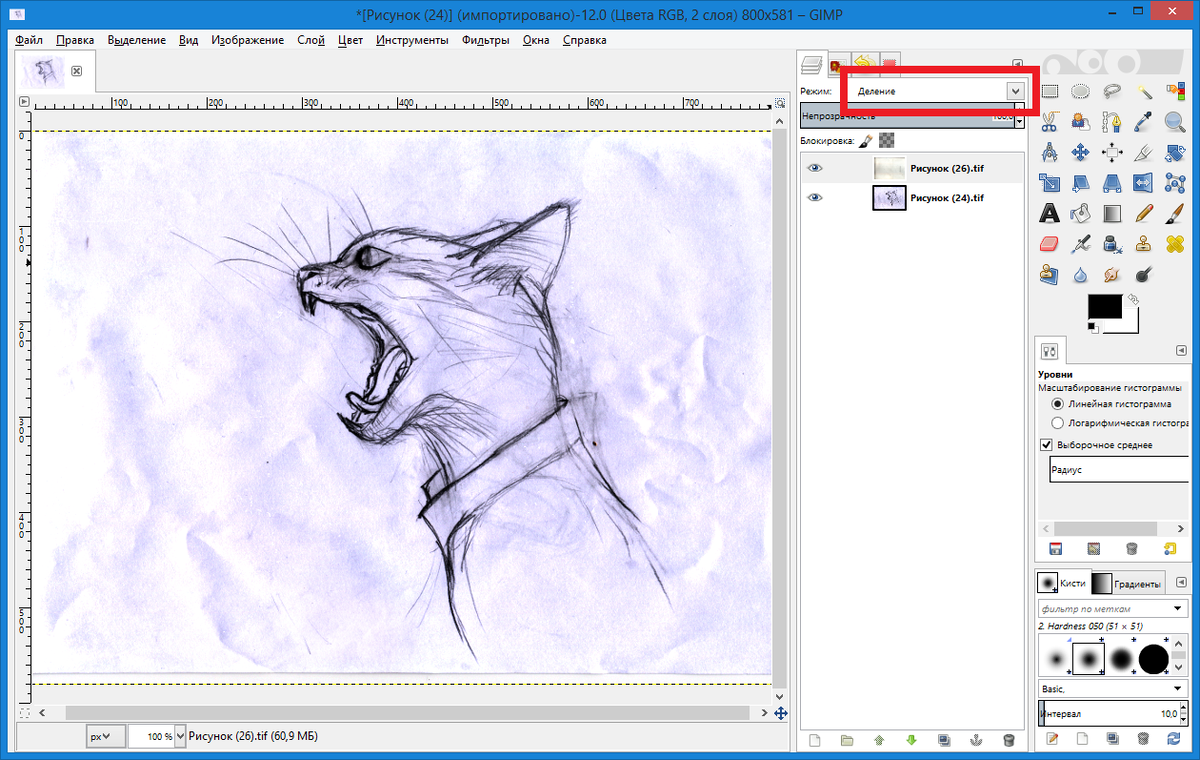1200x760 pixels.
Task: Delete the layer with layers panel trash
Action: (x=1009, y=741)
